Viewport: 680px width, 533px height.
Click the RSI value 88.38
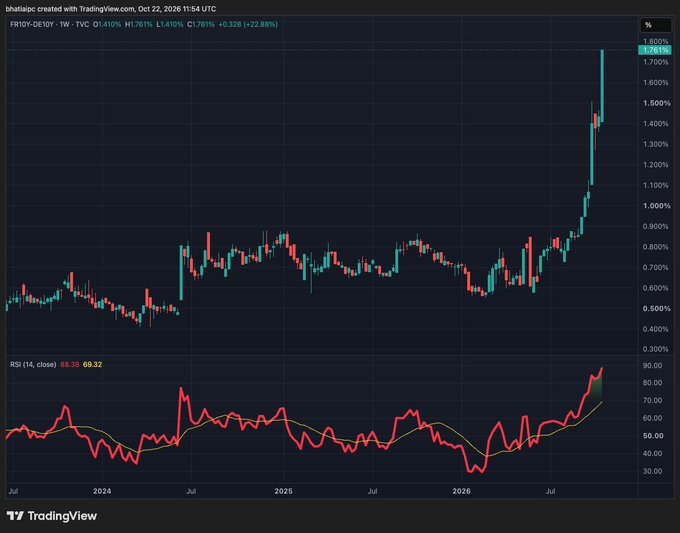(x=69, y=364)
